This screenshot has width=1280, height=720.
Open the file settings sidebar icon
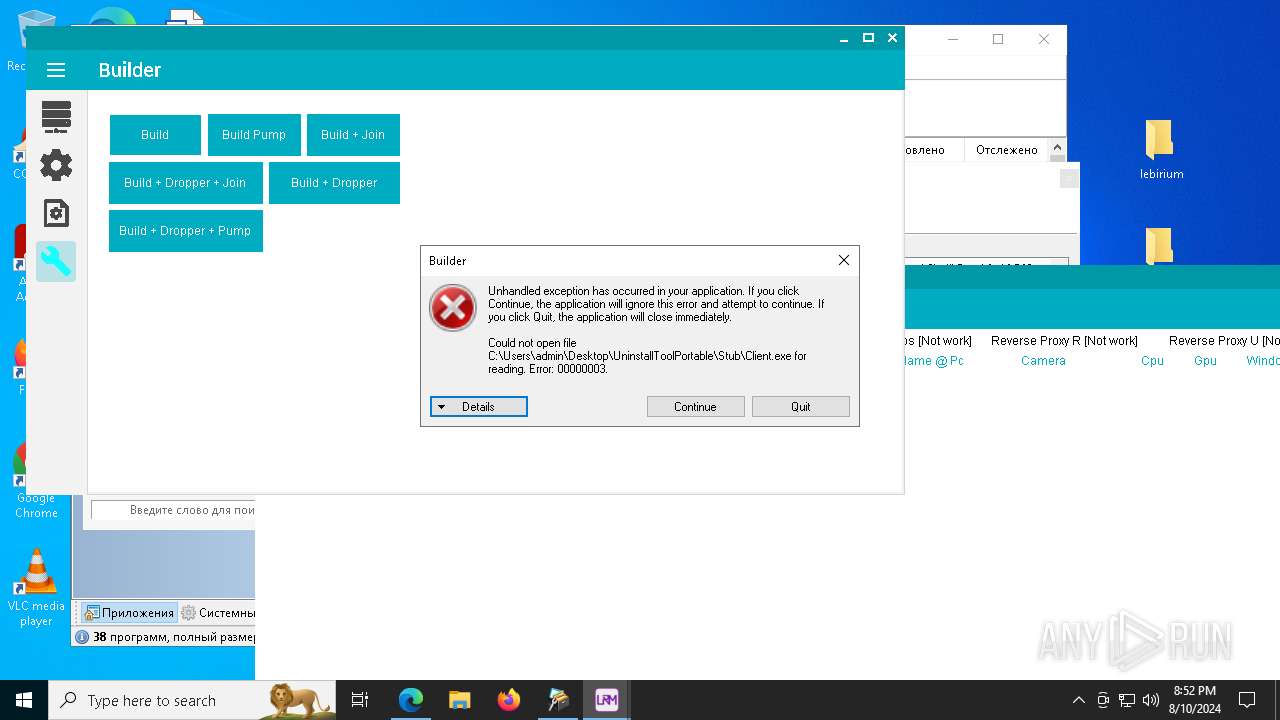(56, 213)
